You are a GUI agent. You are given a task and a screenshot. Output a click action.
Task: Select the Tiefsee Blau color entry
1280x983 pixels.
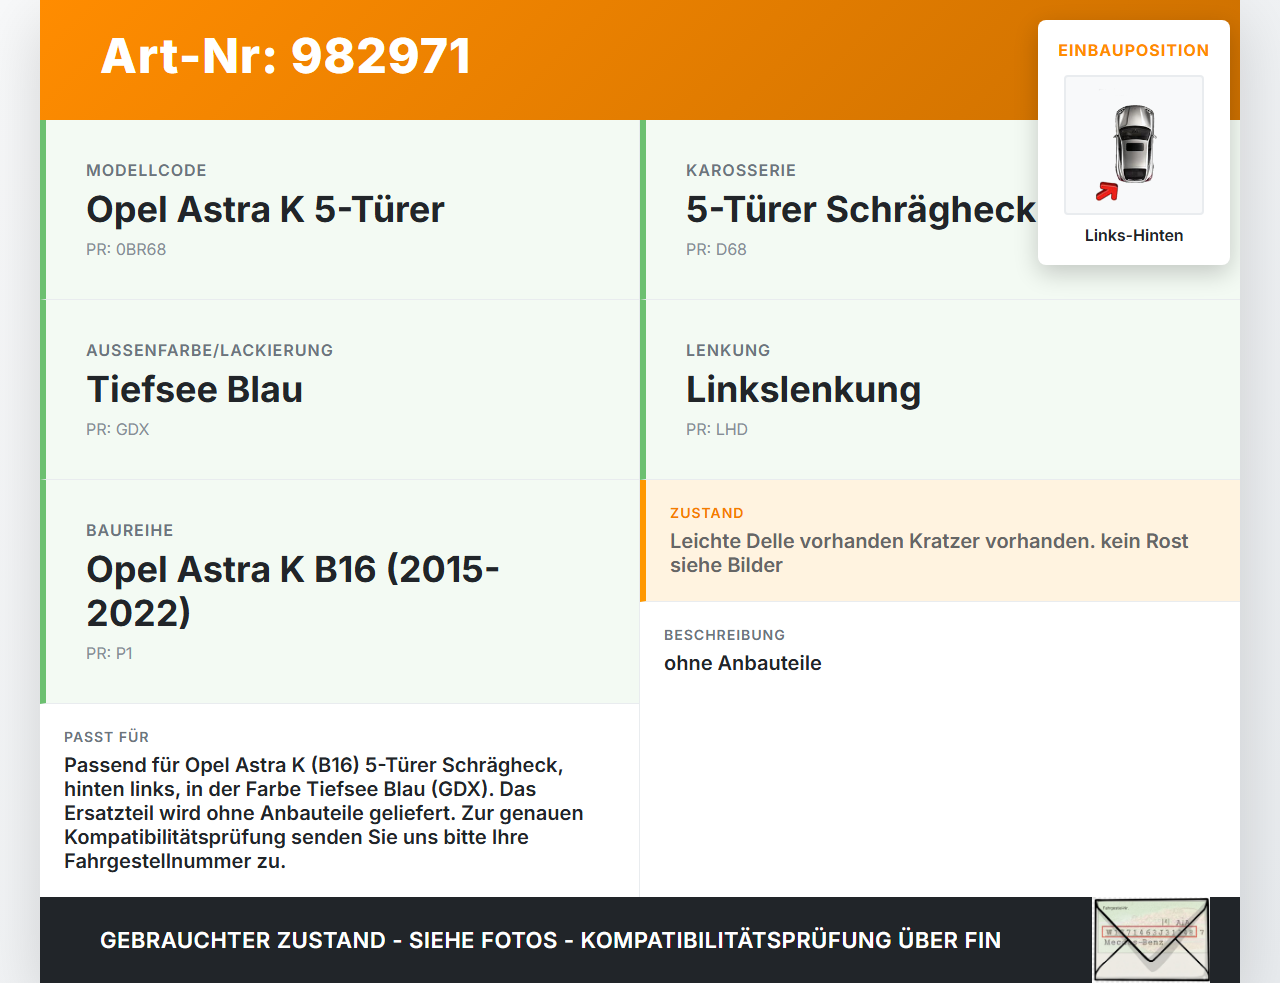click(x=195, y=389)
